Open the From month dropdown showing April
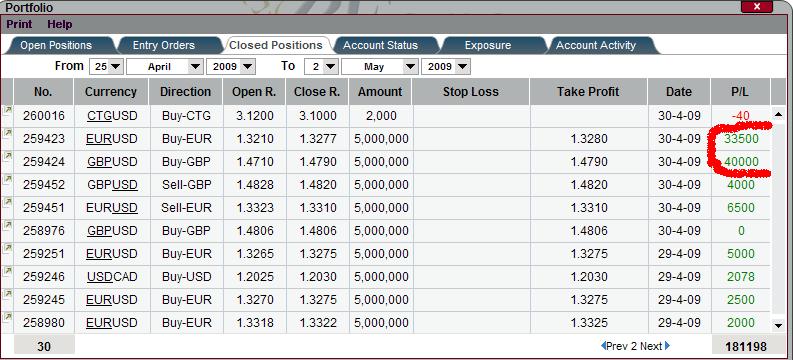Image resolution: width=793 pixels, height=360 pixels. (x=165, y=67)
